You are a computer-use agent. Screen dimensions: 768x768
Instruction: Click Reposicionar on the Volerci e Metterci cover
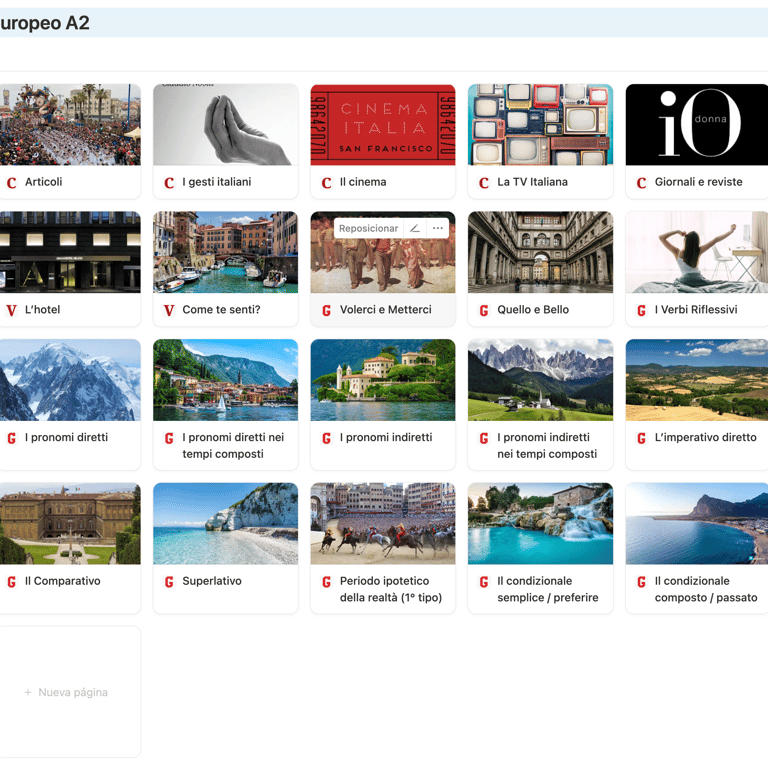368,228
